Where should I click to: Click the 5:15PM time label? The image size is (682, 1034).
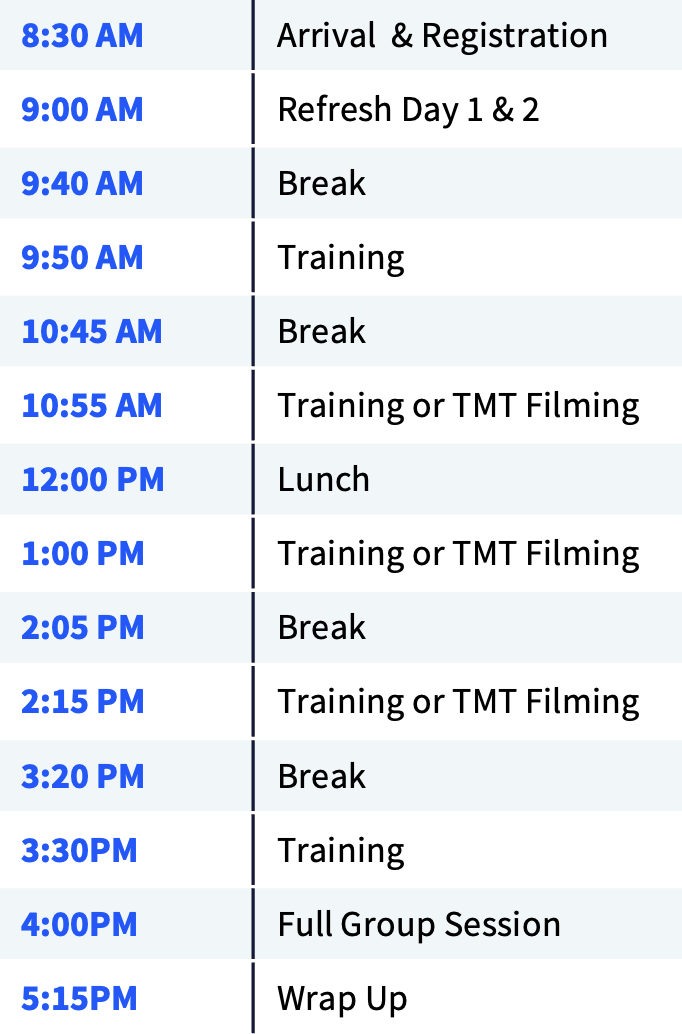click(x=79, y=999)
